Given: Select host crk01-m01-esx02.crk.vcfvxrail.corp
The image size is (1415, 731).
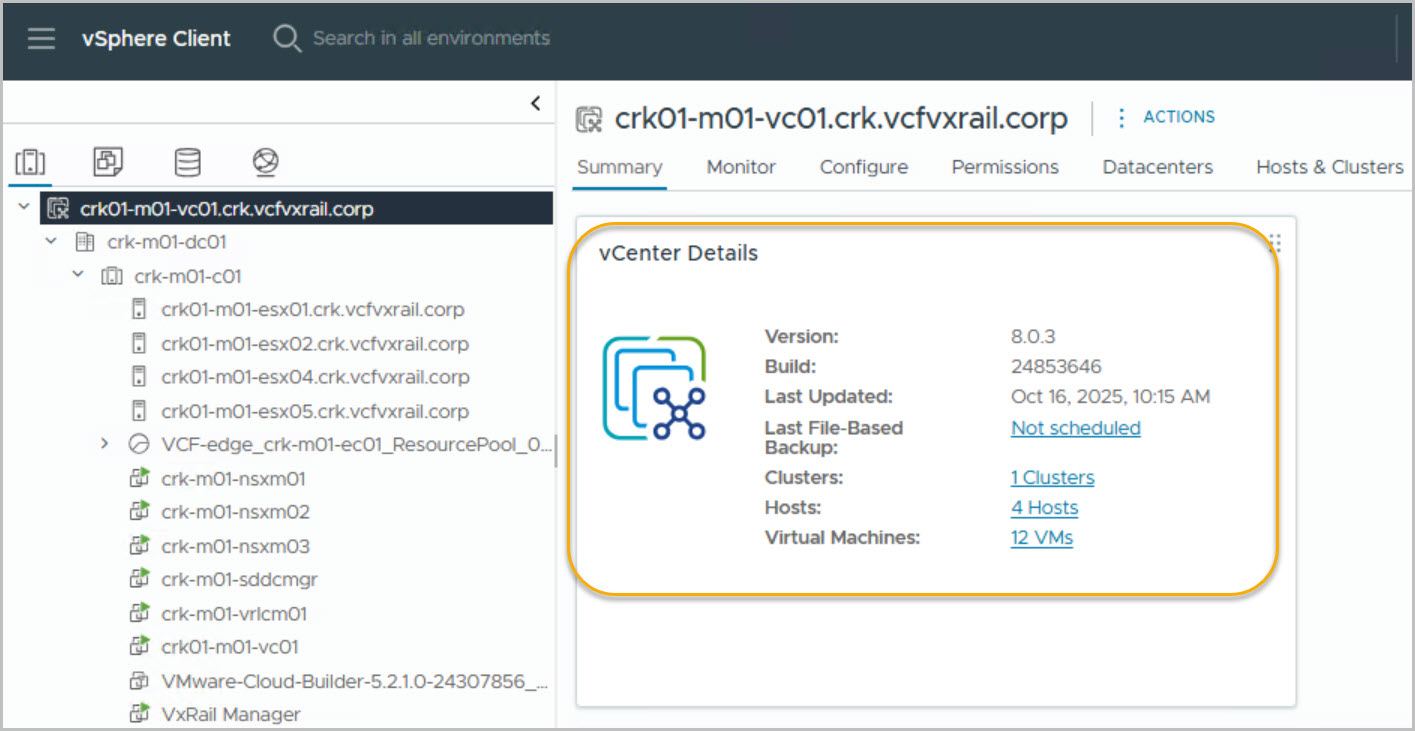Looking at the screenshot, I should tap(315, 344).
